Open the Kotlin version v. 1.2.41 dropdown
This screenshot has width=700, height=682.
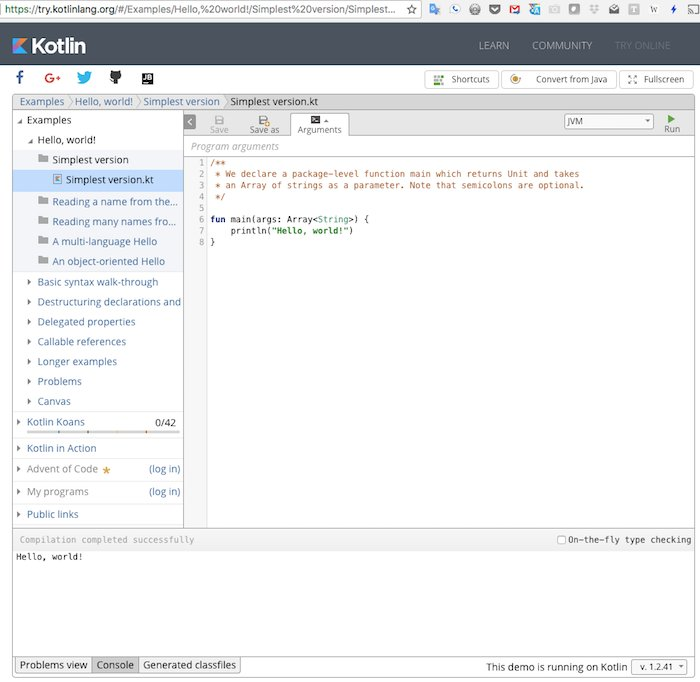659,666
